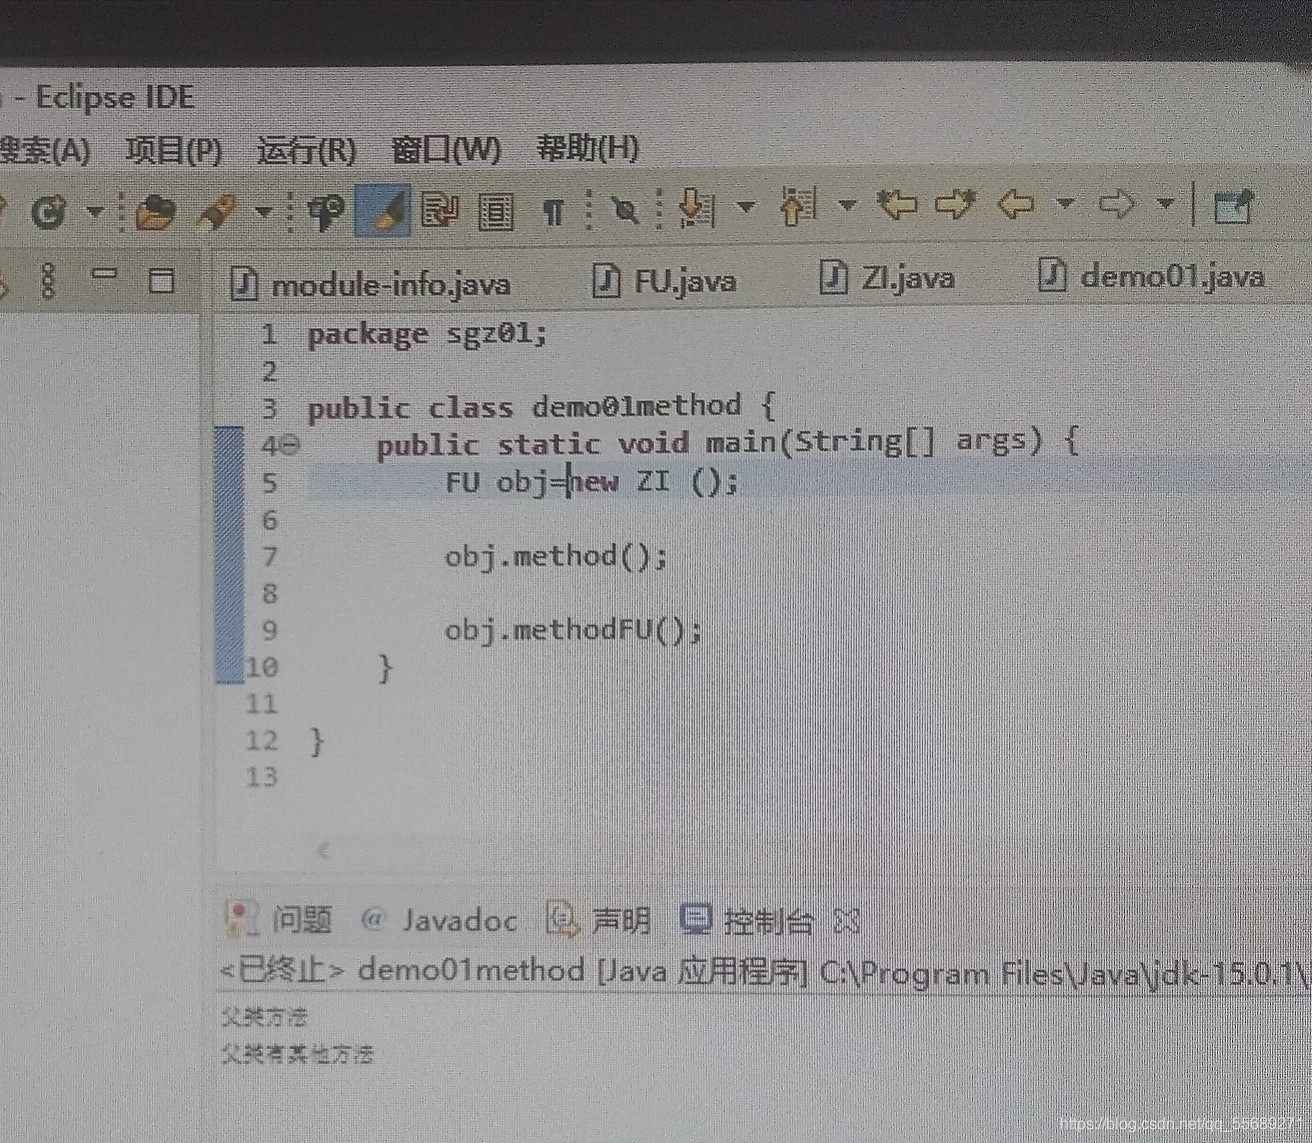Screen dimensions: 1312x1143
Task: Click the Declaration tab icon
Action: tap(562, 919)
